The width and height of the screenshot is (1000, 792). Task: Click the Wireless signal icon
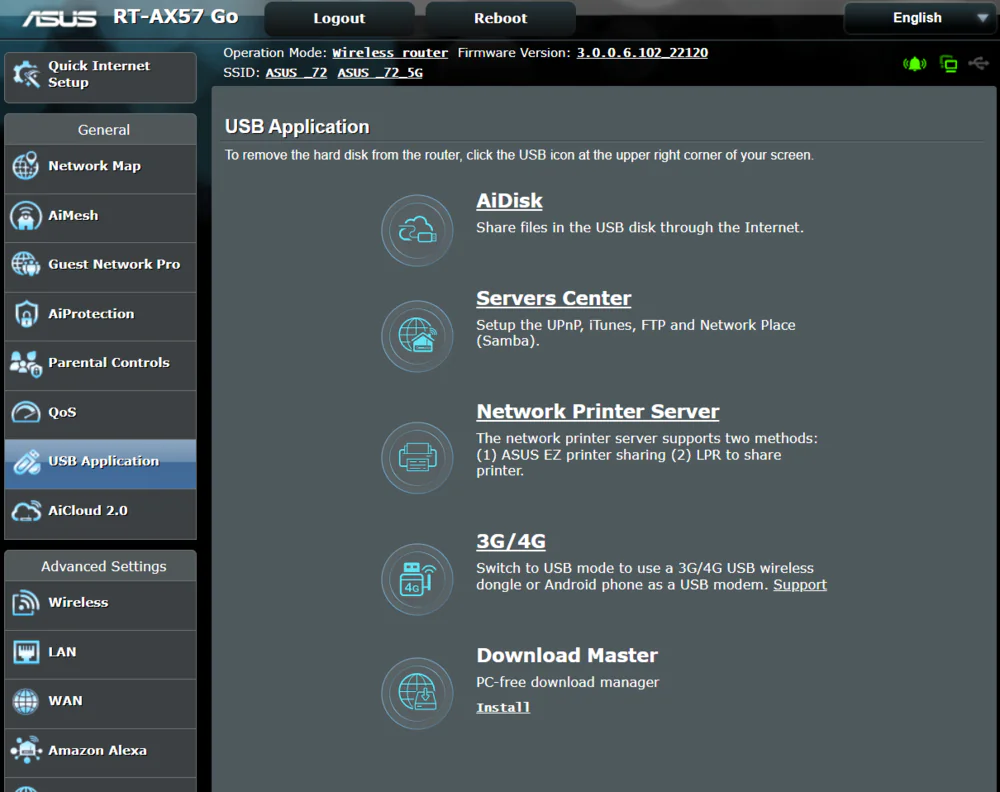(x=26, y=603)
